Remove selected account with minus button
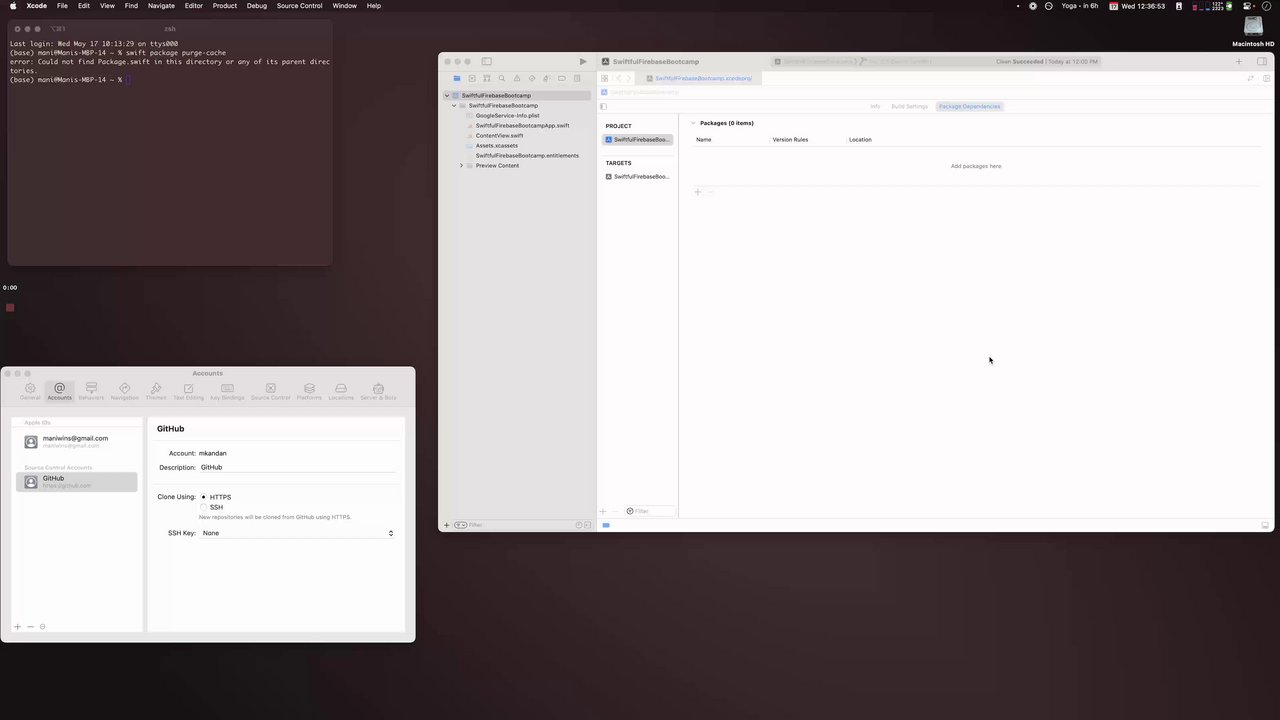This screenshot has height=720, width=1280. [x=30, y=627]
